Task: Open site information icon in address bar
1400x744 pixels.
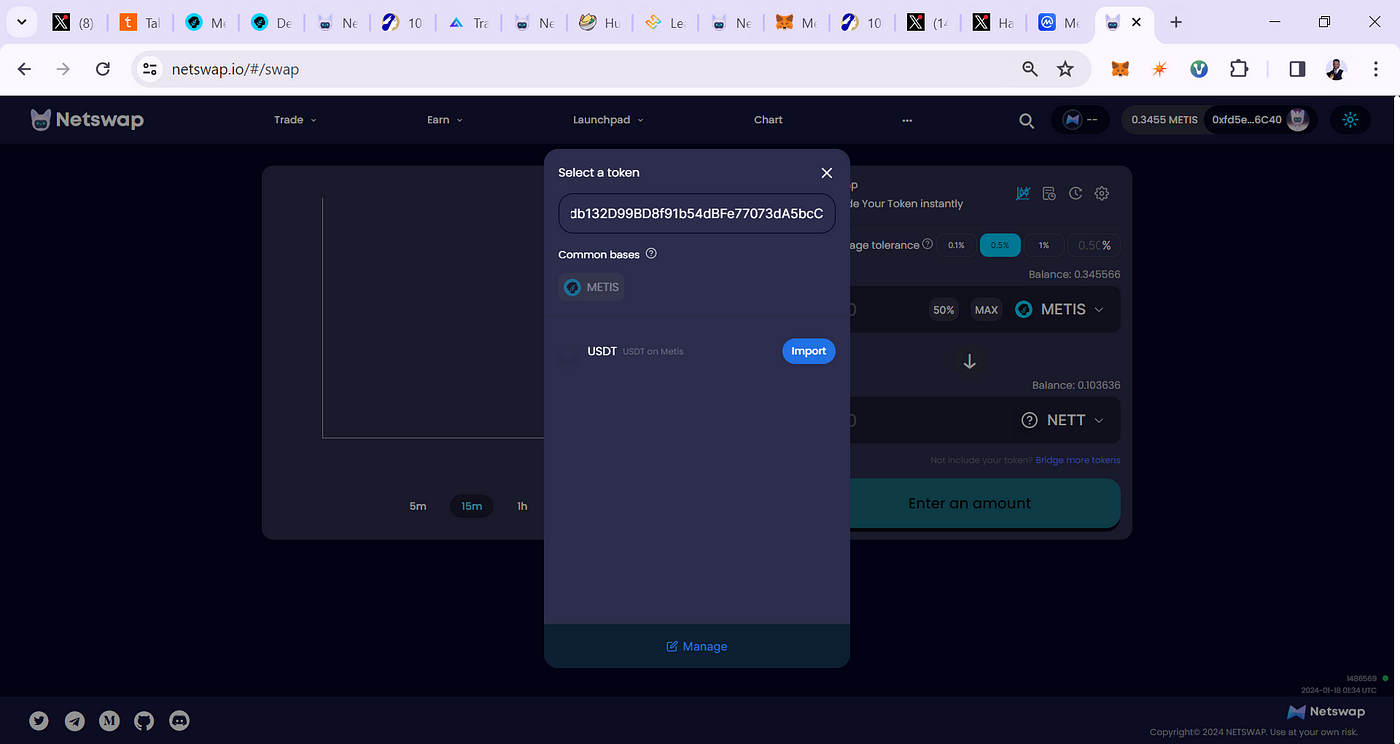Action: point(150,69)
